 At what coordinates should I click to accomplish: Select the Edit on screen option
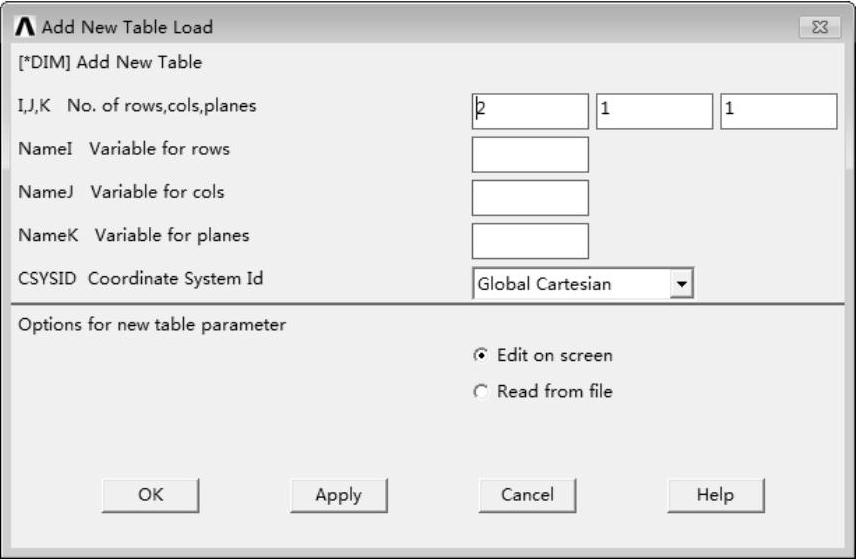482,355
